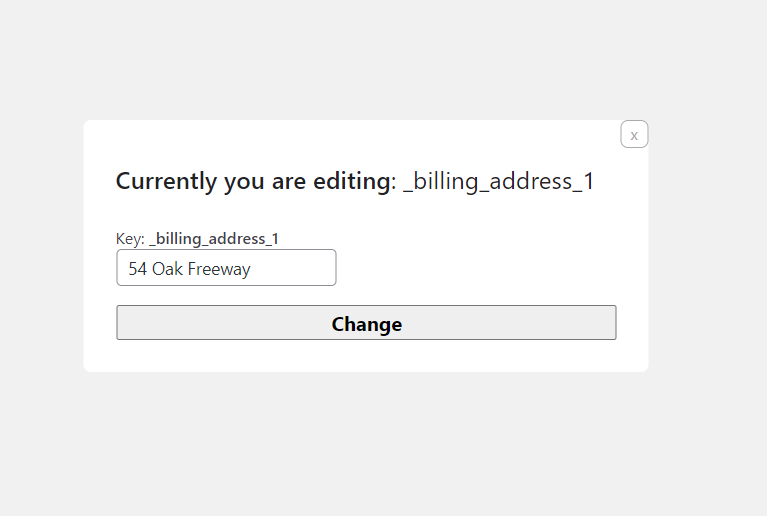This screenshot has height=516, width=767.
Task: Click the word "Currently" in the heading
Action: point(166,181)
